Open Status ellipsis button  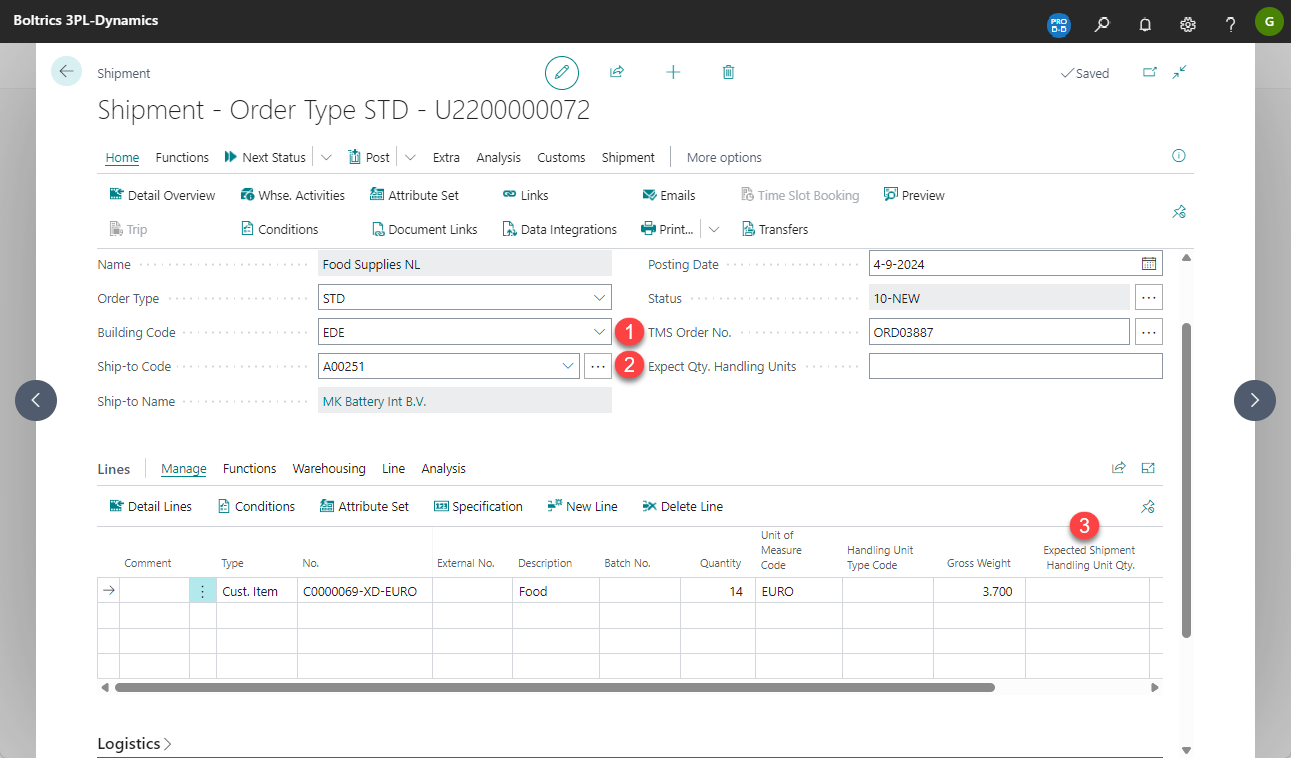click(1149, 298)
